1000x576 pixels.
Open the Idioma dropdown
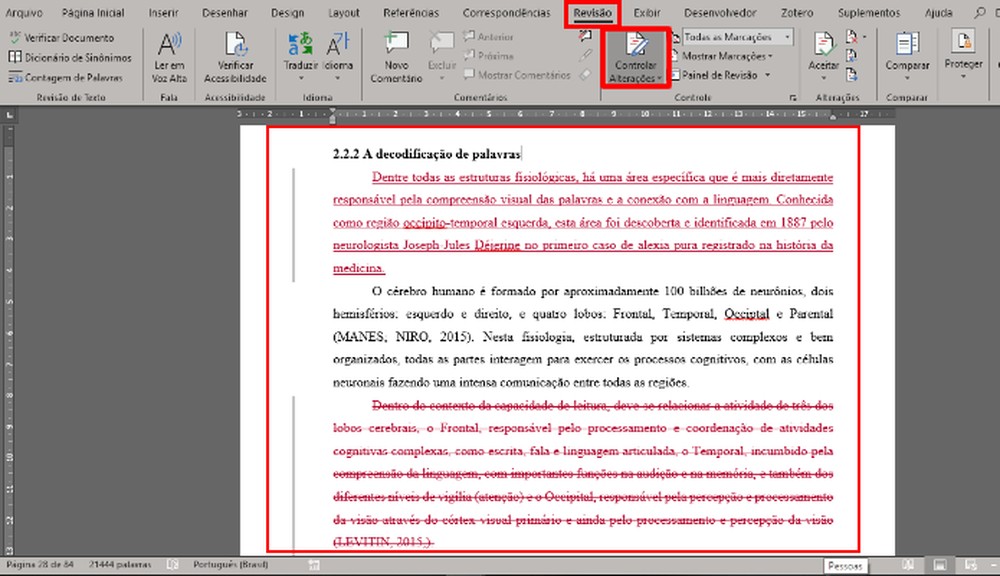pyautogui.click(x=338, y=57)
